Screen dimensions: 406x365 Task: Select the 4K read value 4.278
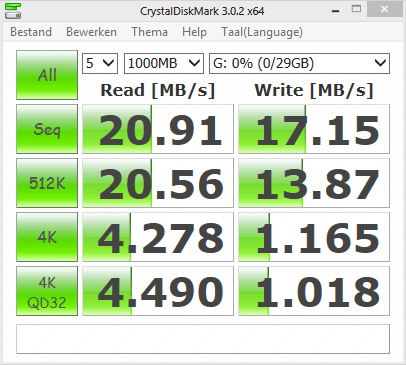[158, 237]
